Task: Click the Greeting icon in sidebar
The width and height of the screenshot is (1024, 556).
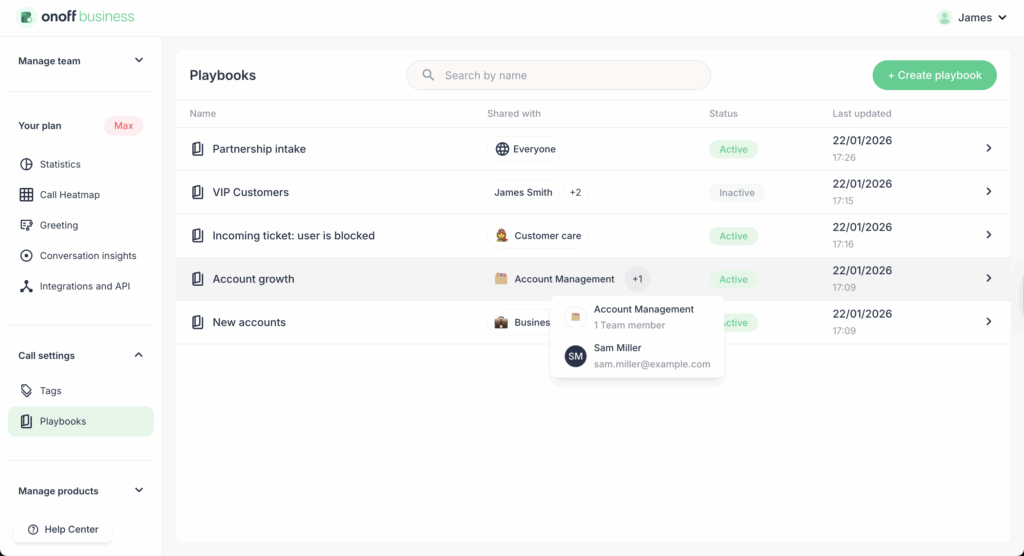Action: [27, 225]
